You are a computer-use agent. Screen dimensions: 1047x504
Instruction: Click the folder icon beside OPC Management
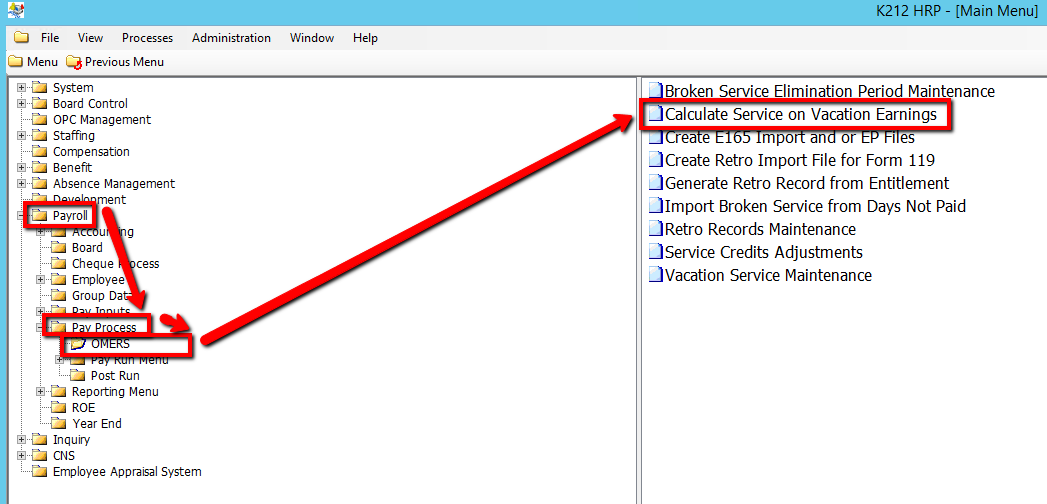(40, 120)
